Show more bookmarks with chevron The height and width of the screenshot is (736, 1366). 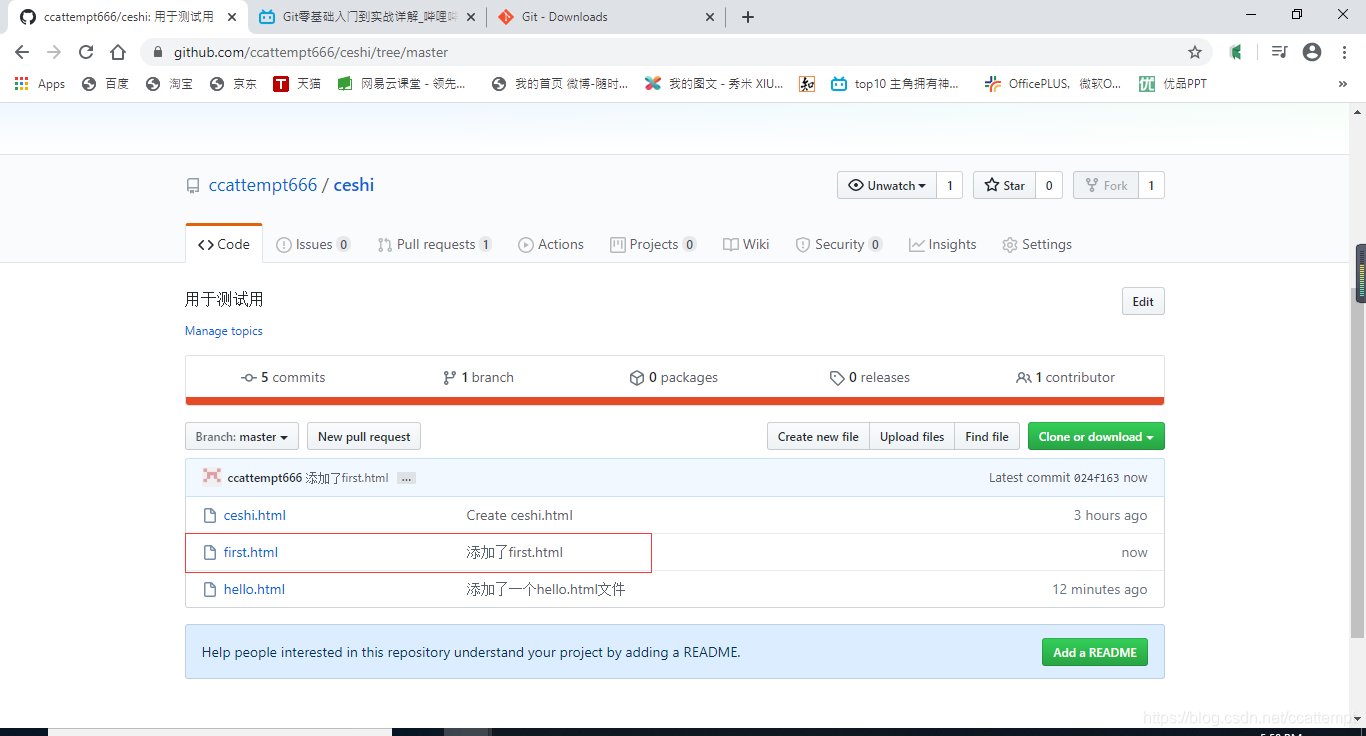[1343, 84]
